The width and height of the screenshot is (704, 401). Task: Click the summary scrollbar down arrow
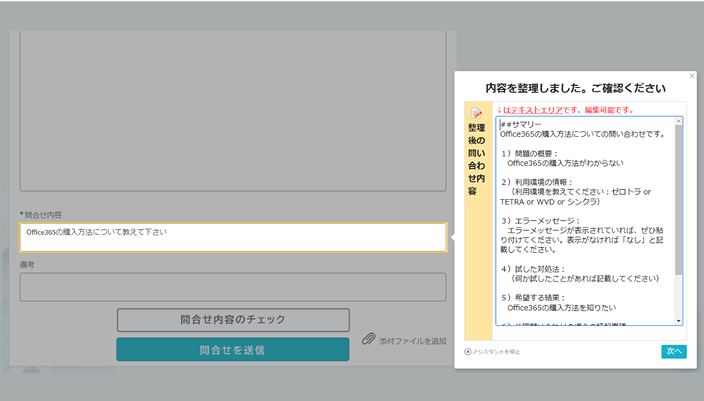(x=679, y=320)
